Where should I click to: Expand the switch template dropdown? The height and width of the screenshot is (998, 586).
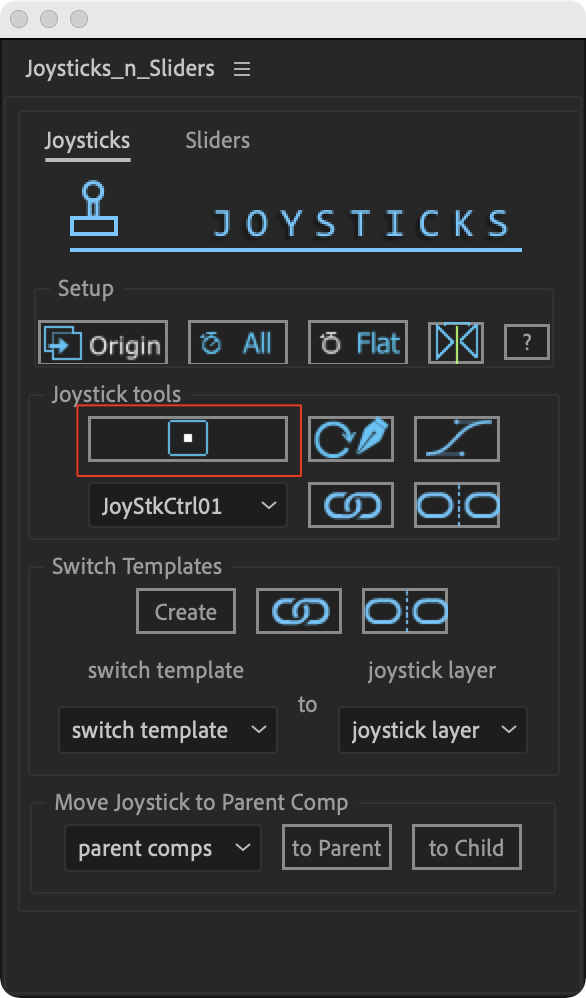(x=168, y=730)
